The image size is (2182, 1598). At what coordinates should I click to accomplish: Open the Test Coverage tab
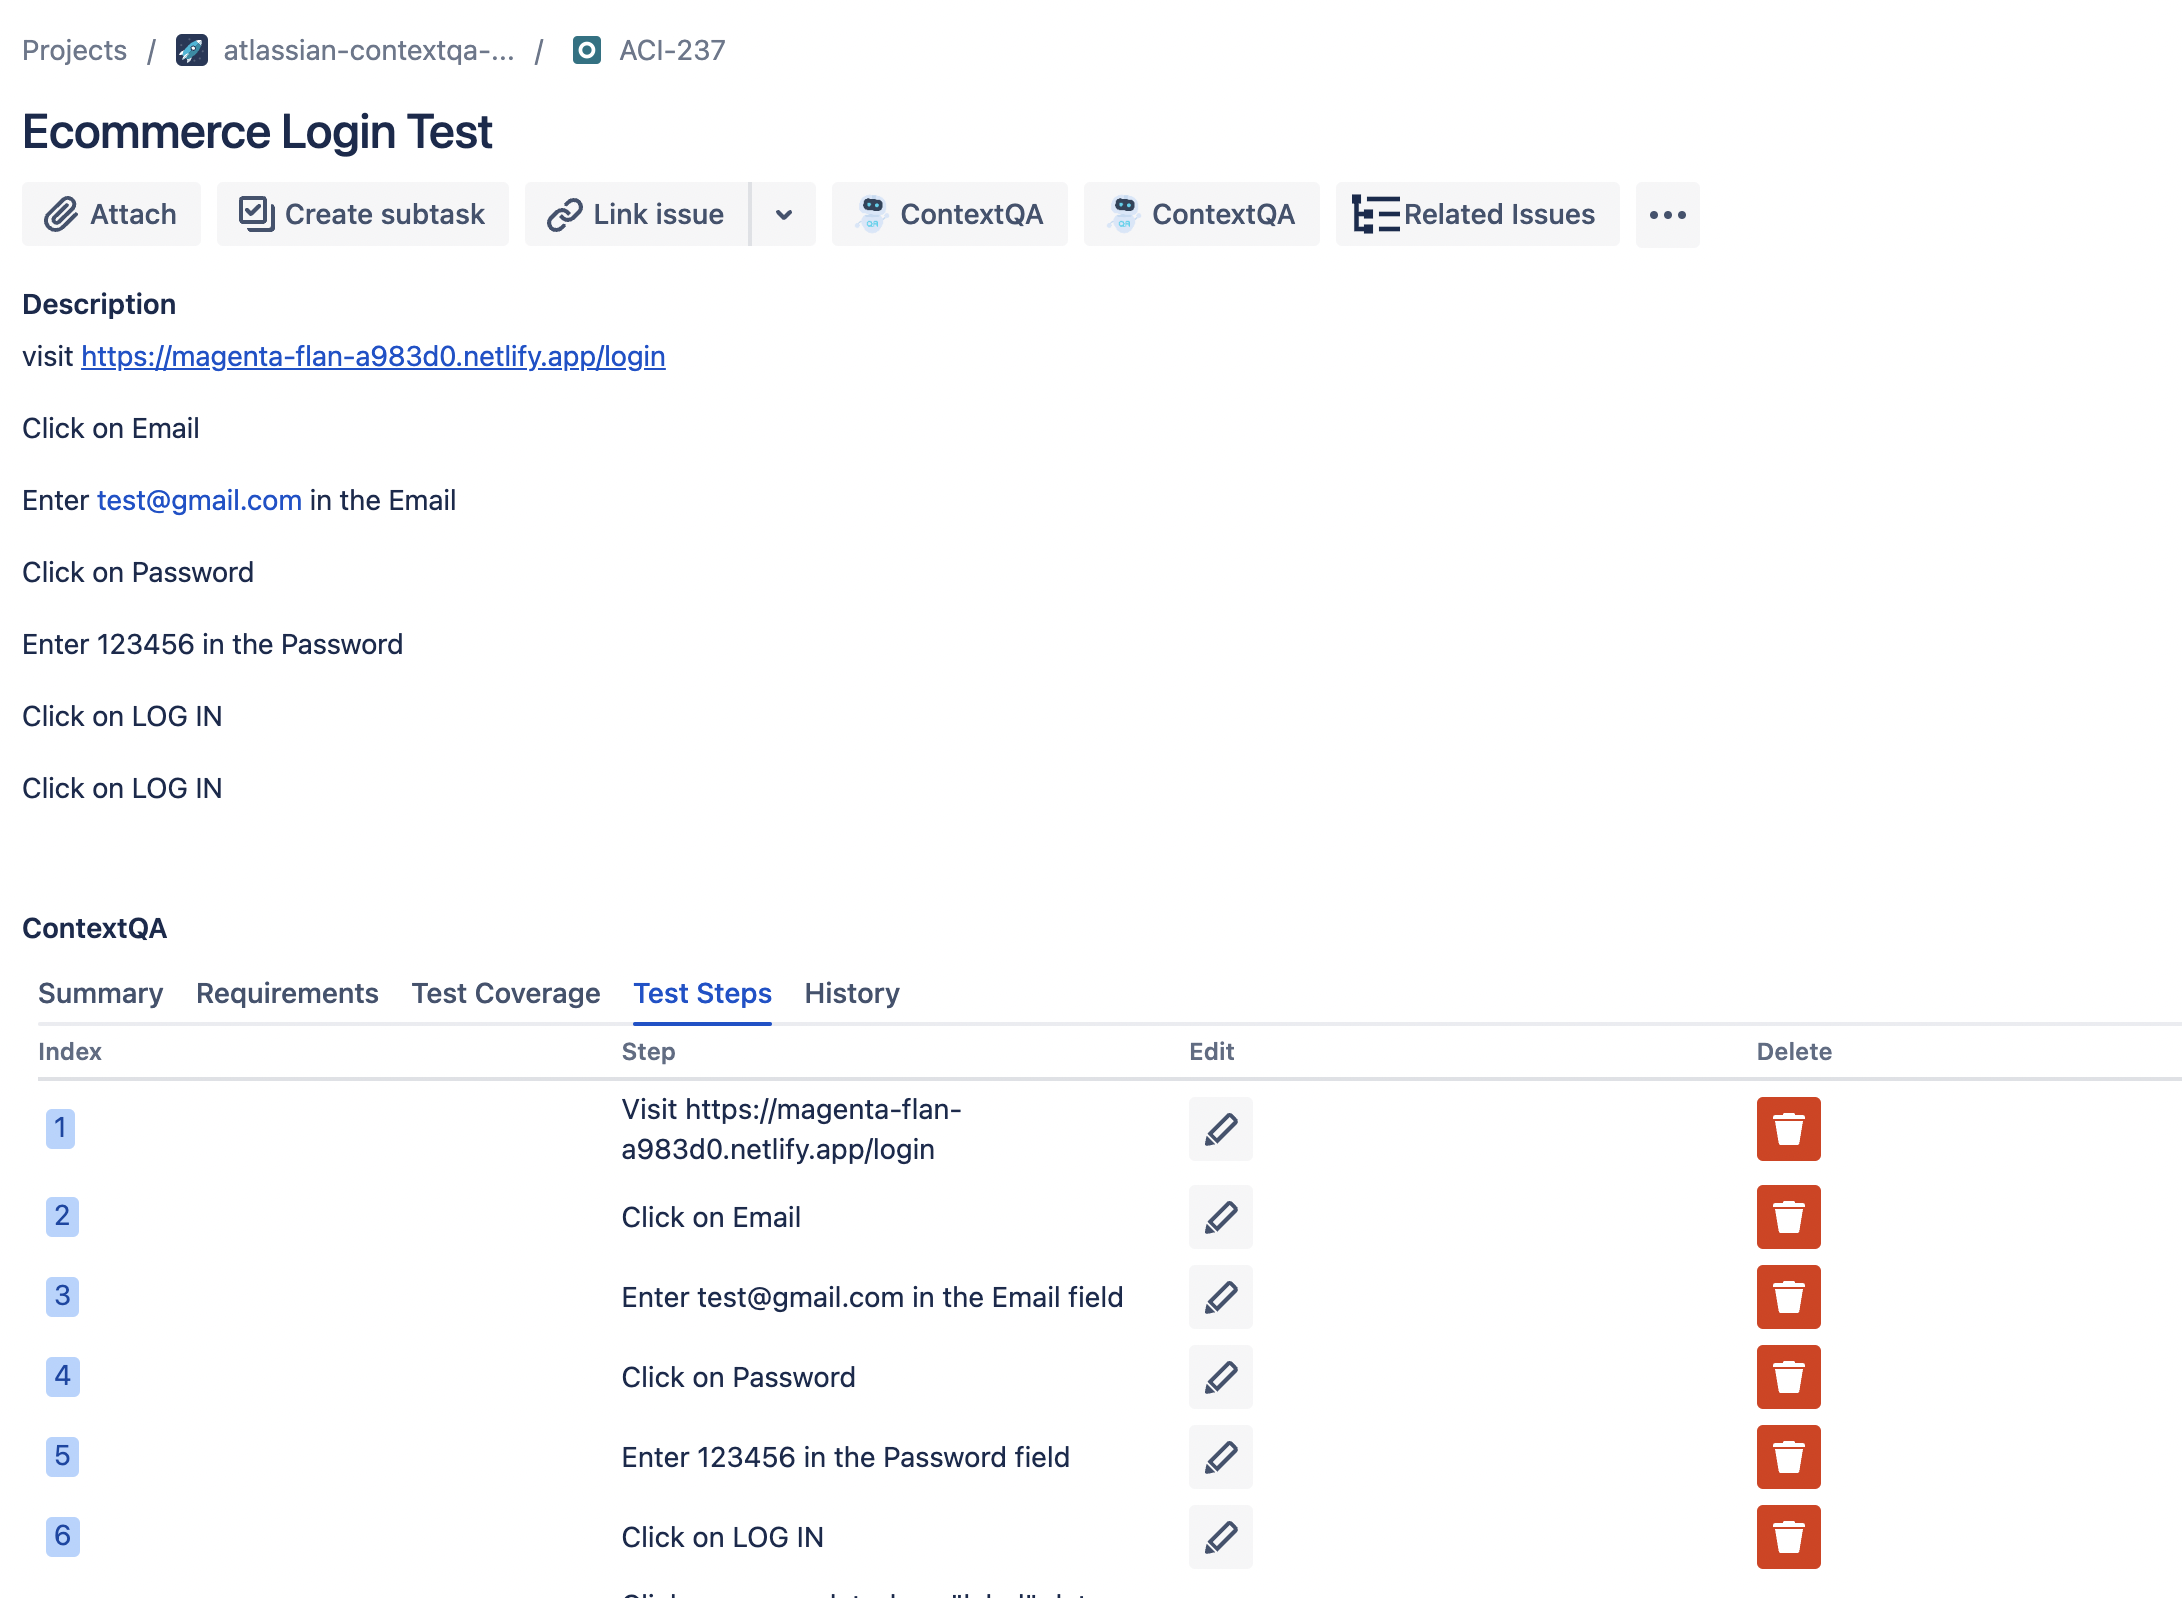tap(505, 993)
